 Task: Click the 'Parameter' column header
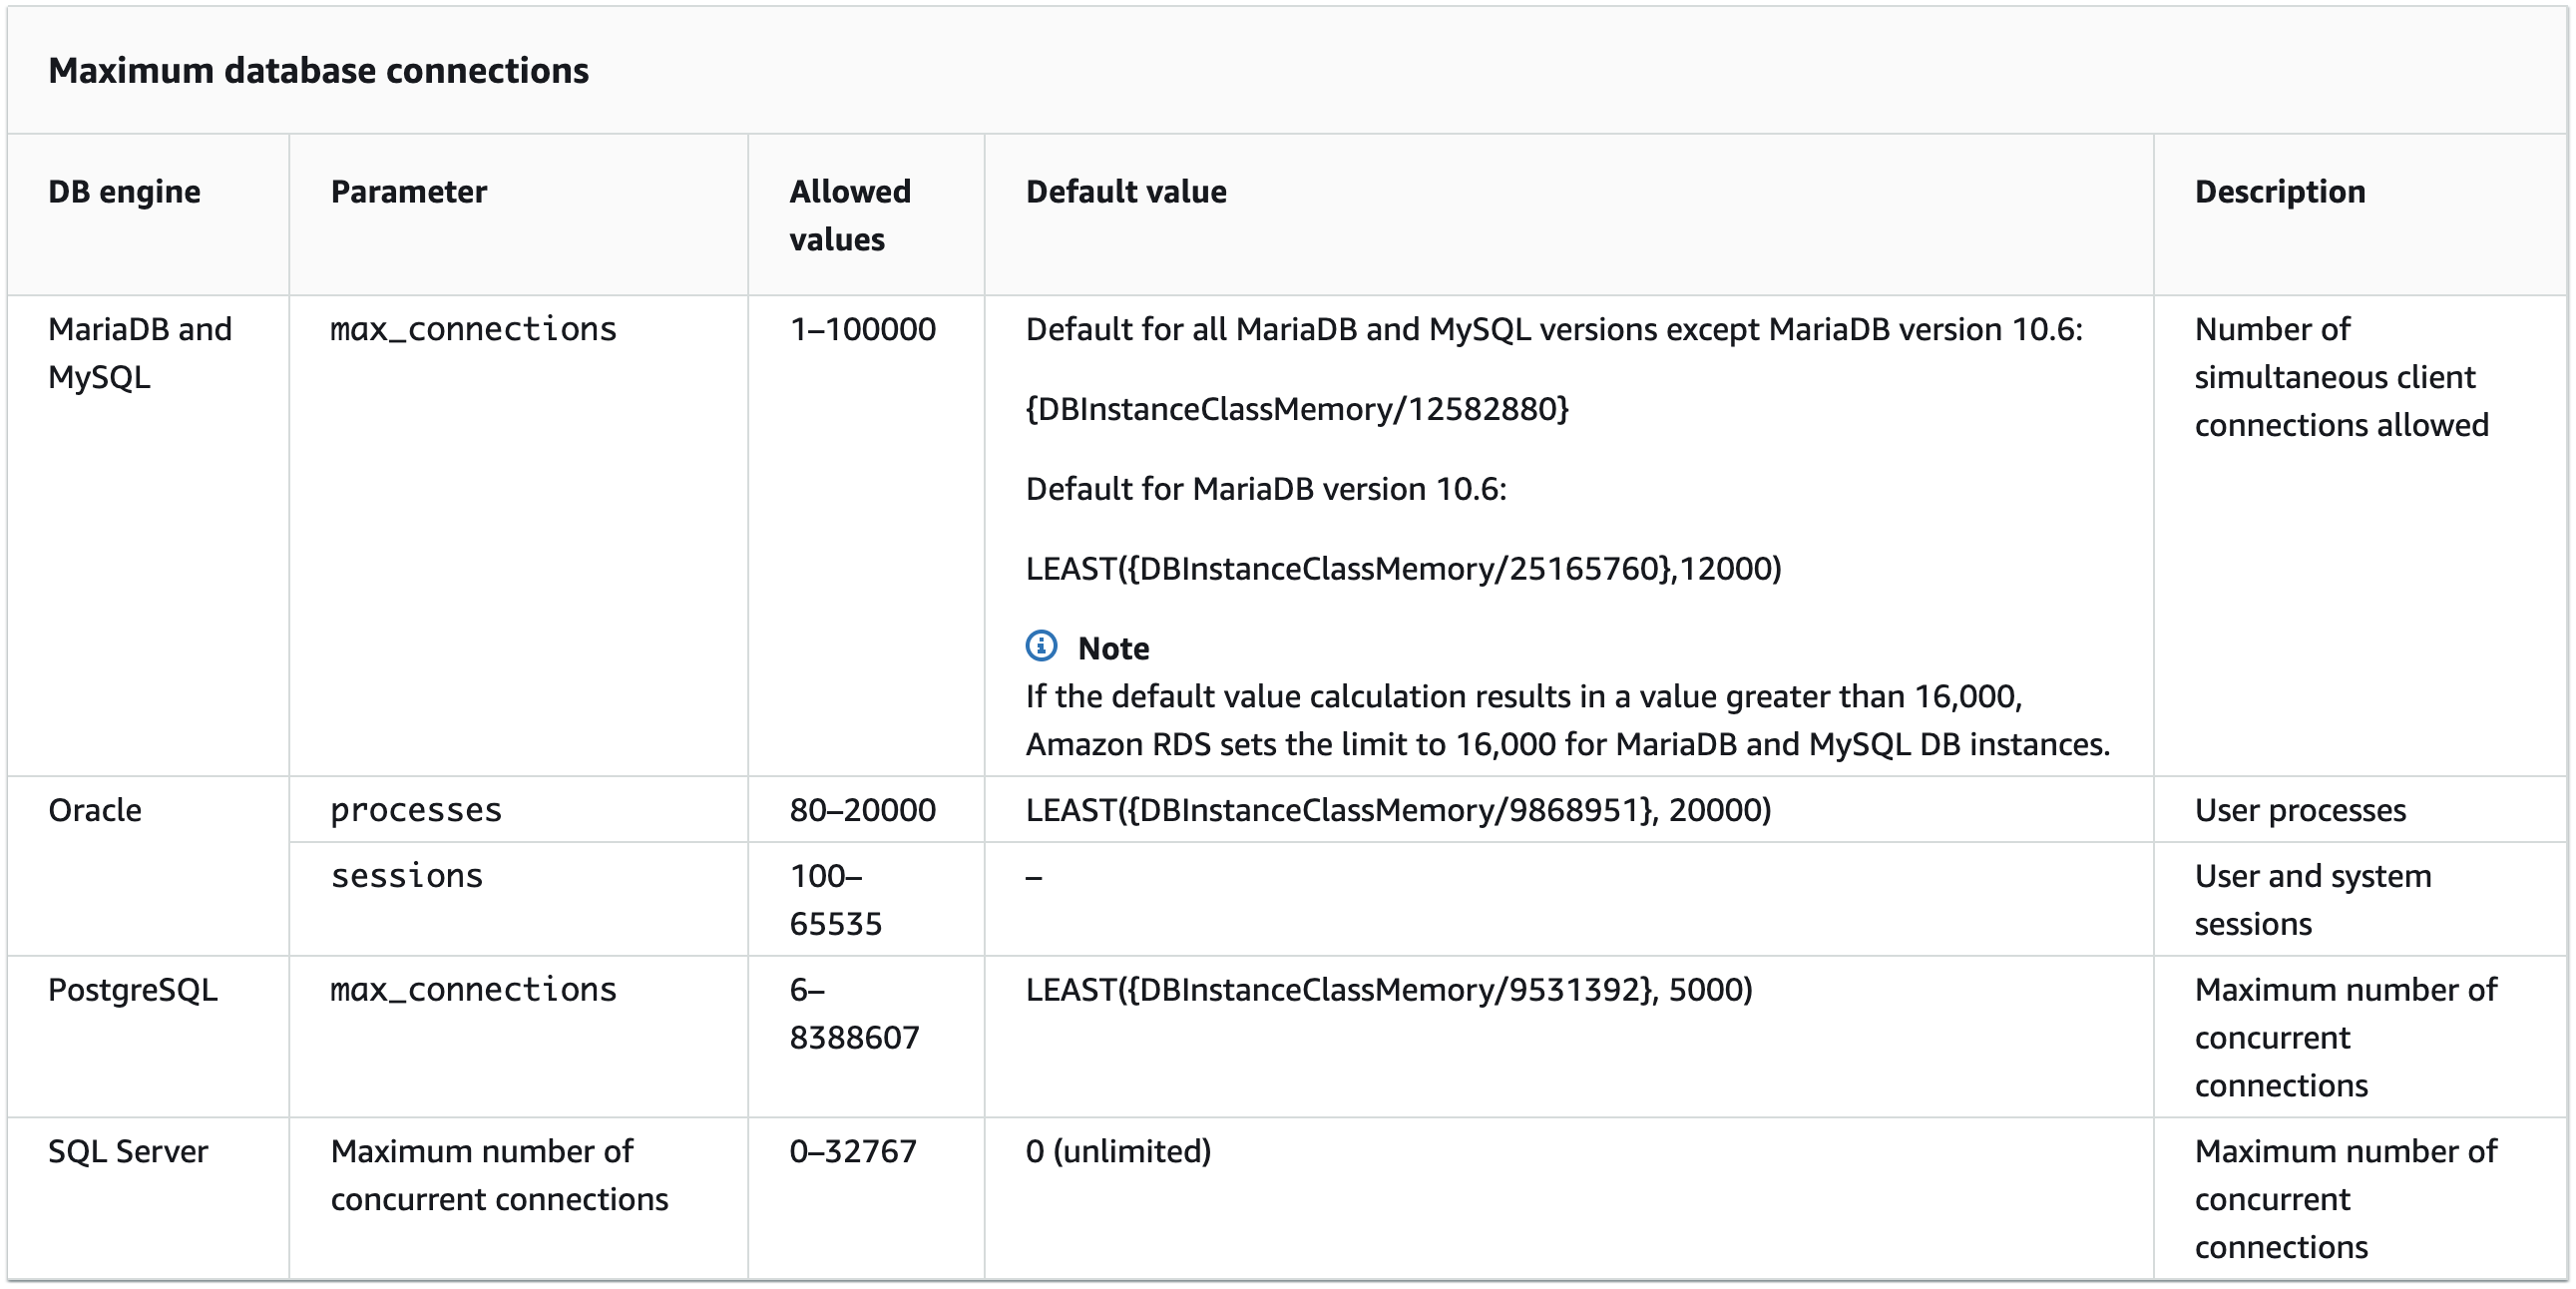(409, 191)
